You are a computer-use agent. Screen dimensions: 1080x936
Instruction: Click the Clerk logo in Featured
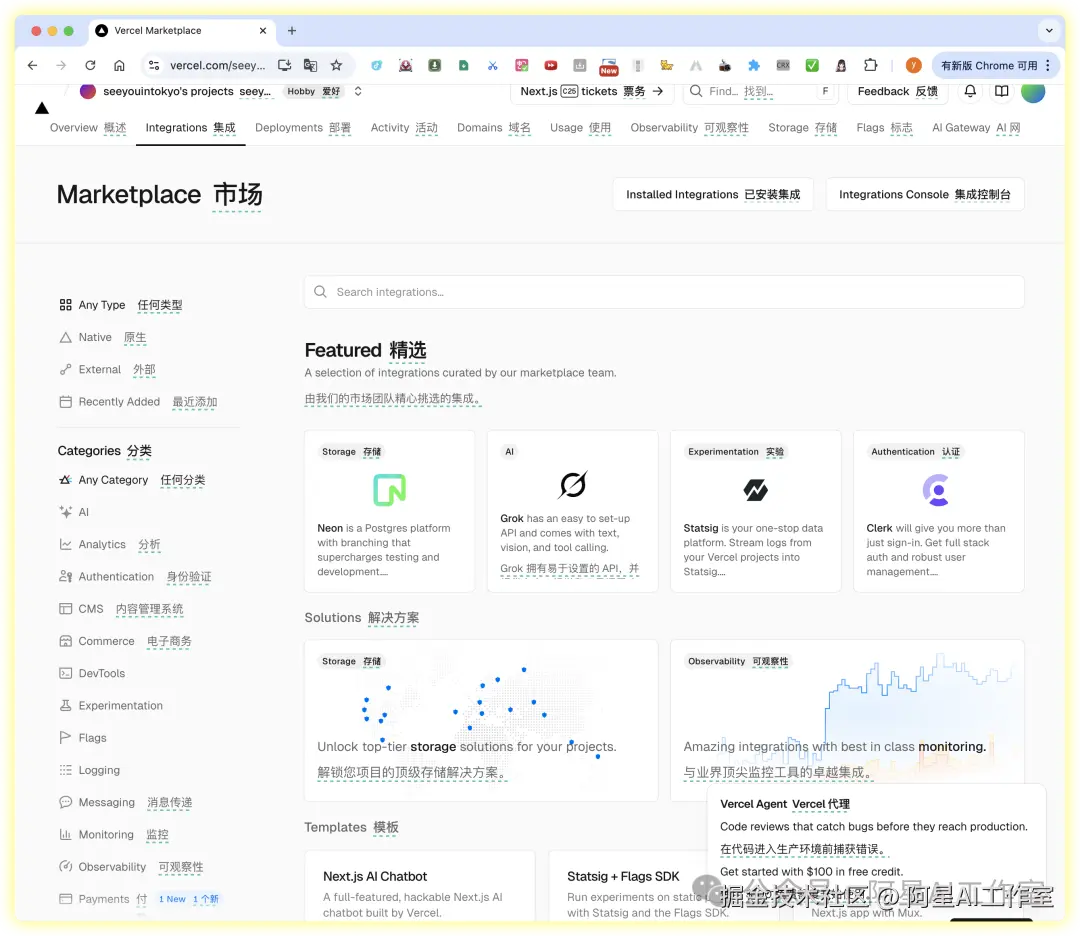tap(937, 490)
